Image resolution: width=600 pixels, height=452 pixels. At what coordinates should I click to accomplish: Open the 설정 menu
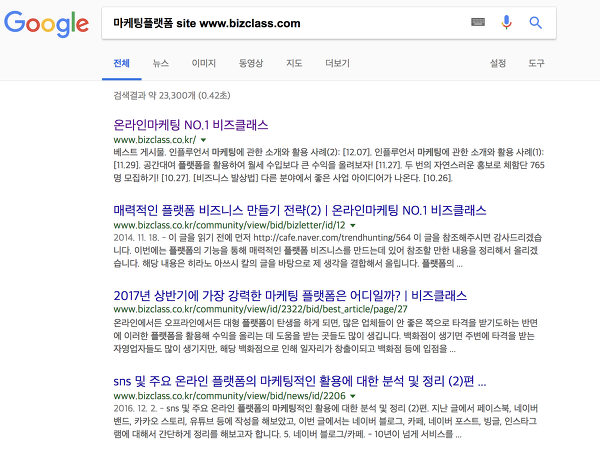498,63
